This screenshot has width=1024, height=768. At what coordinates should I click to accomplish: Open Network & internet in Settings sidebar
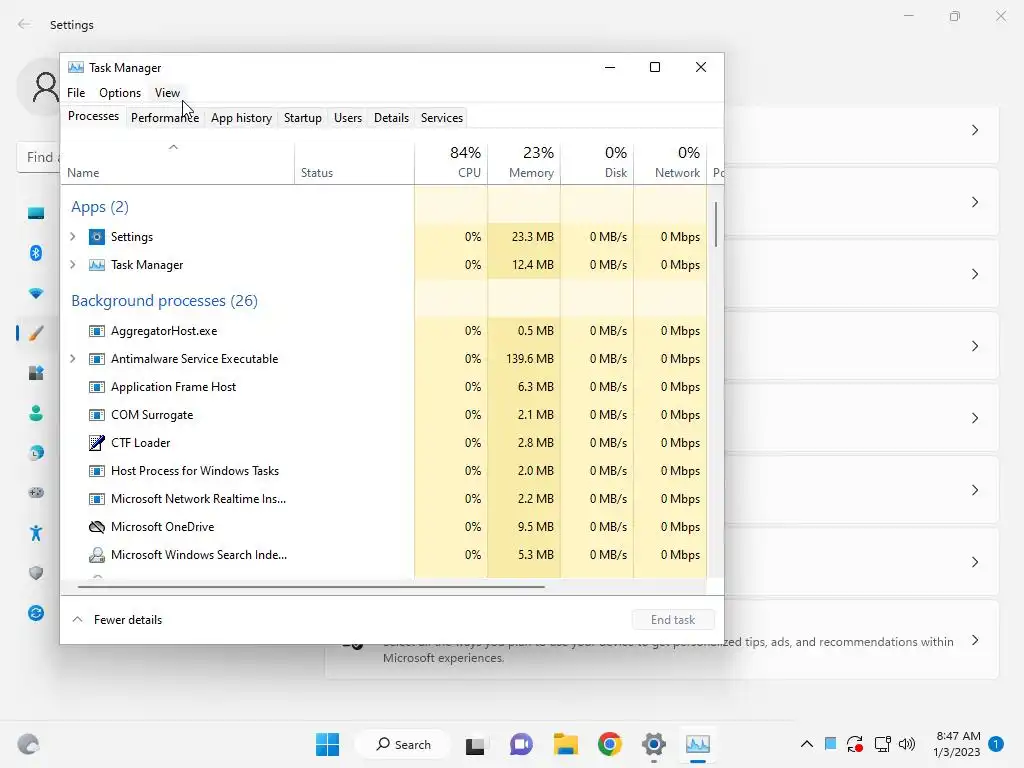(36, 293)
